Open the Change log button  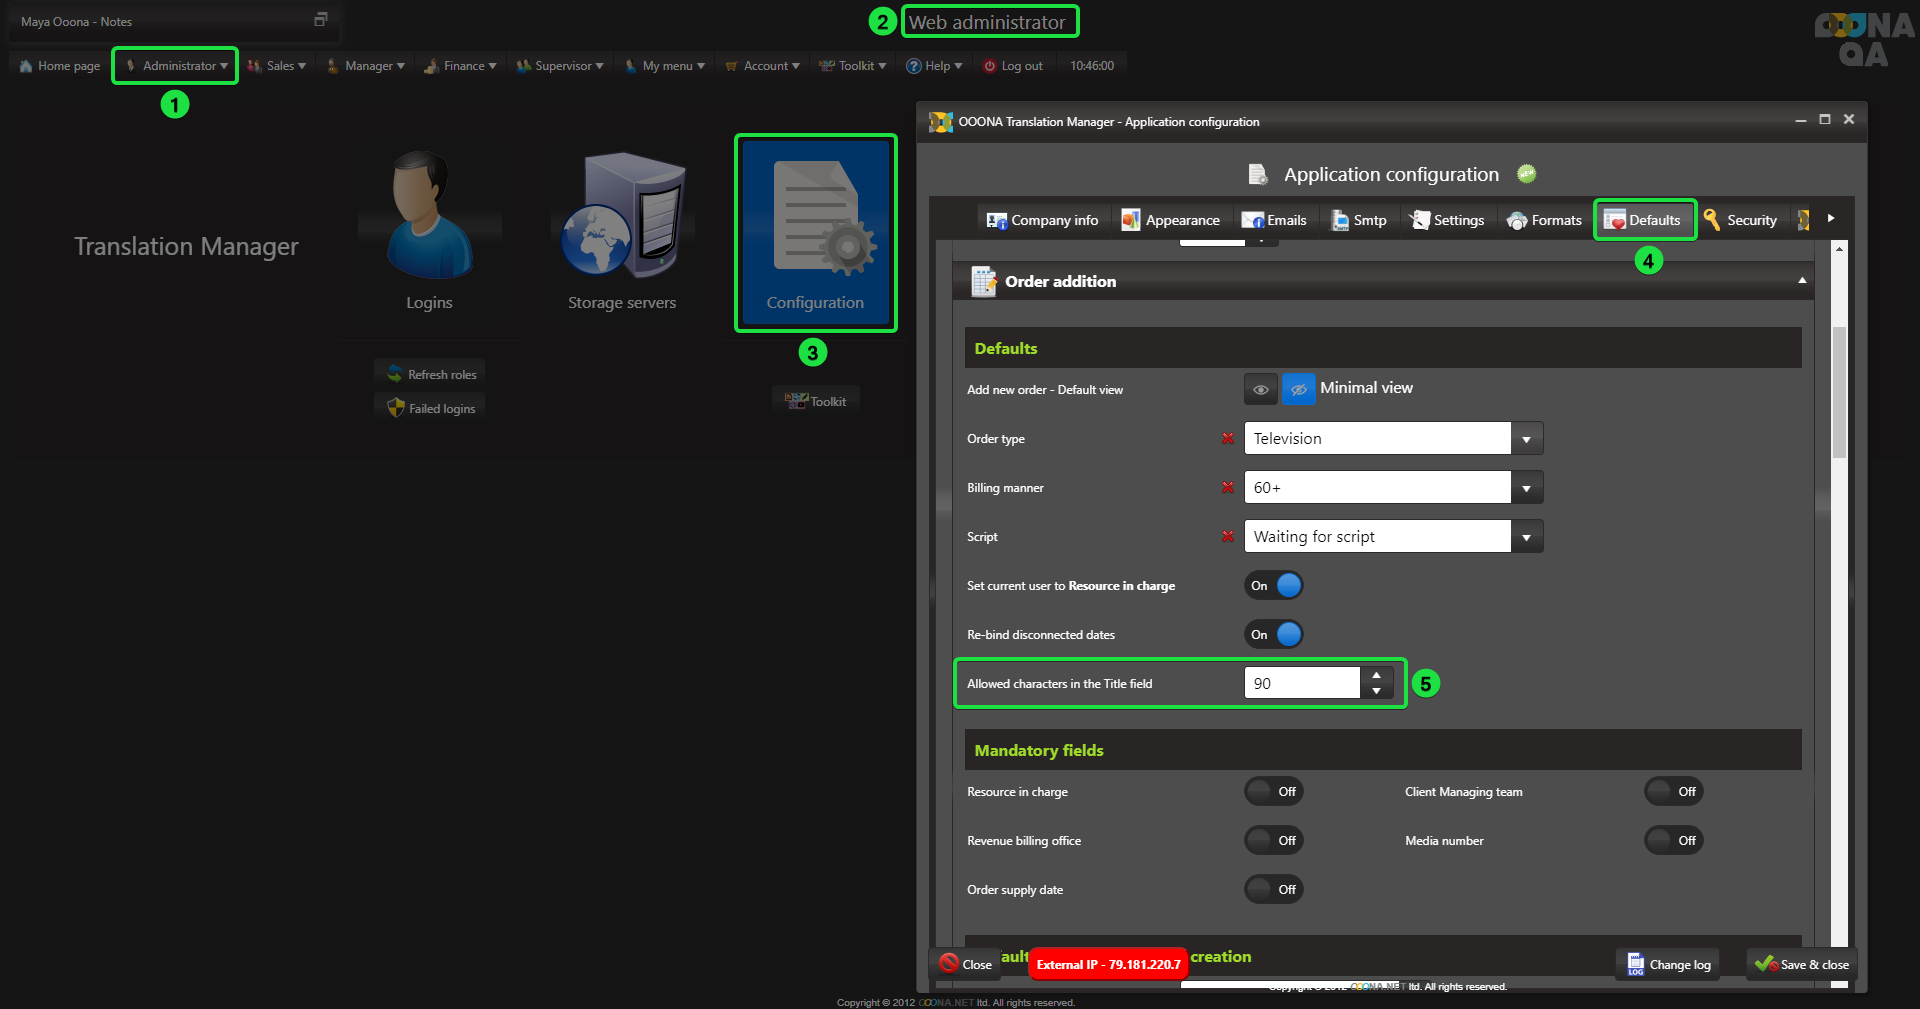[1668, 964]
